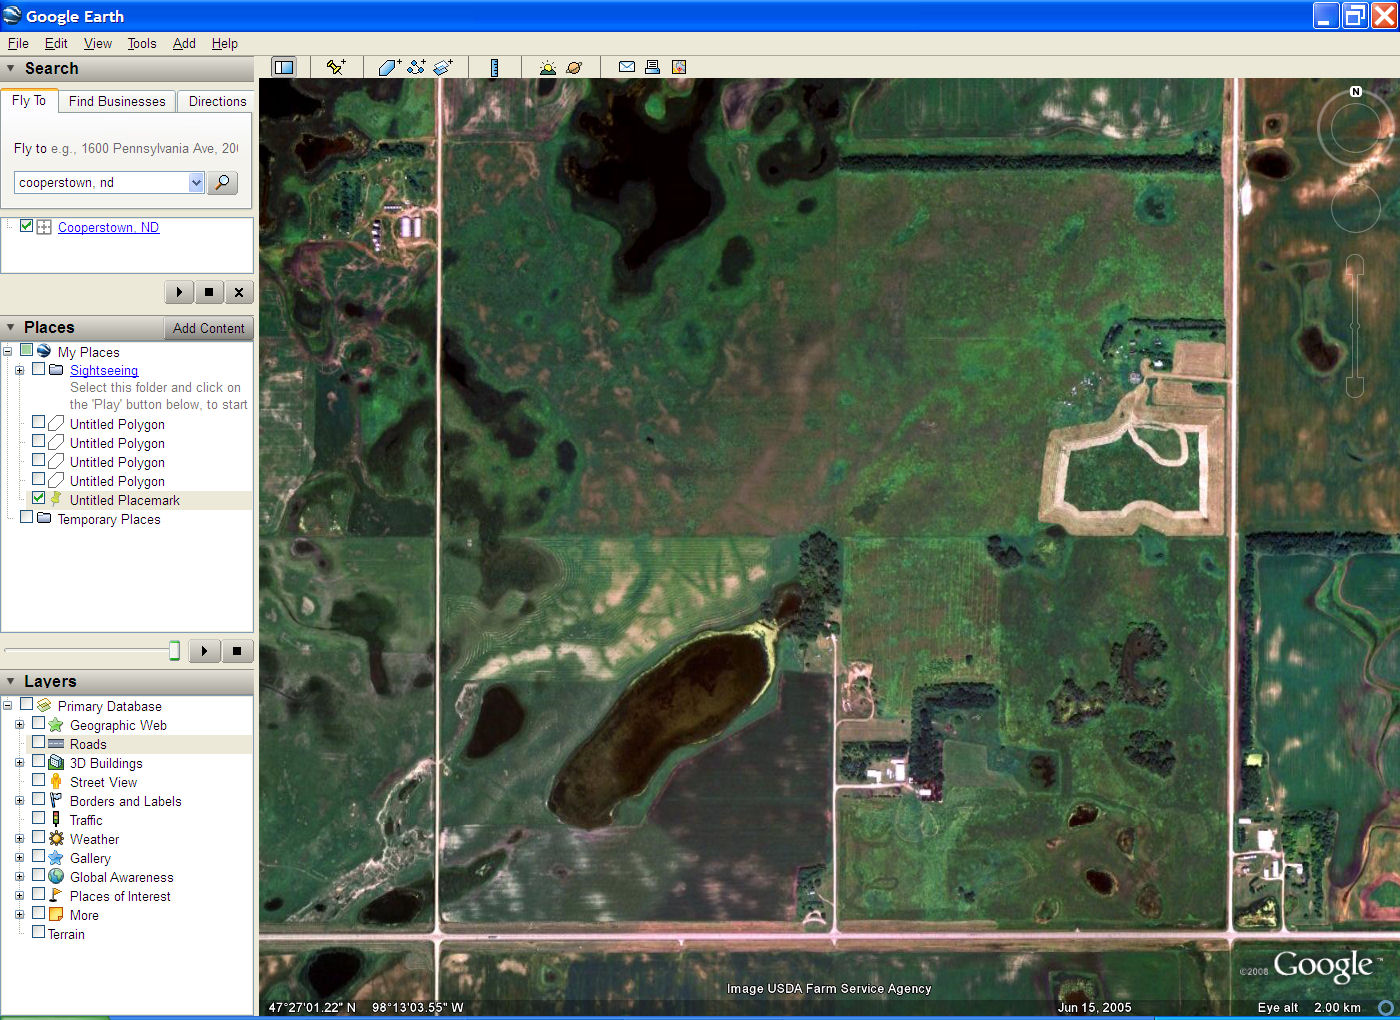
Task: Open the Add menu
Action: click(184, 43)
